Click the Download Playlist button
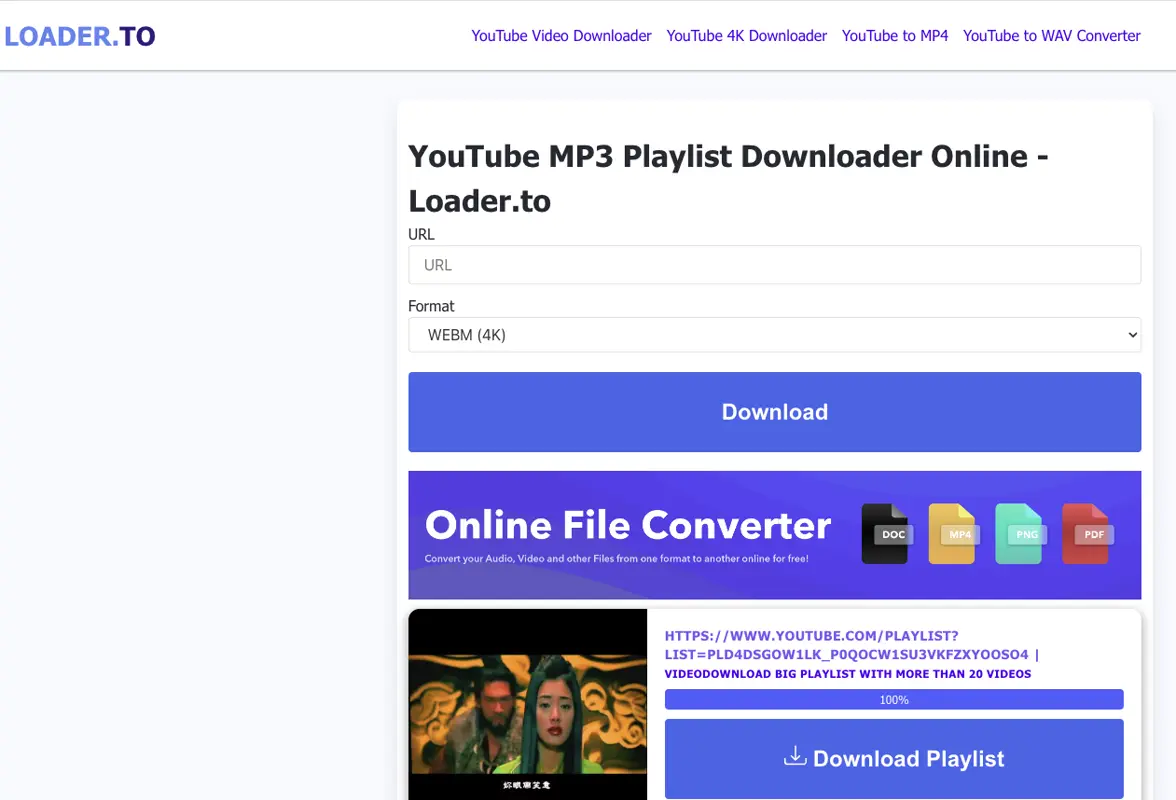 click(x=894, y=758)
